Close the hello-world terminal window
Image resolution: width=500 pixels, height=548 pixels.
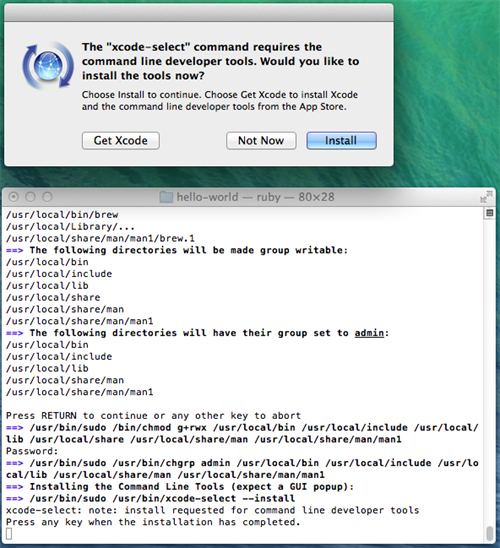tap(13, 197)
